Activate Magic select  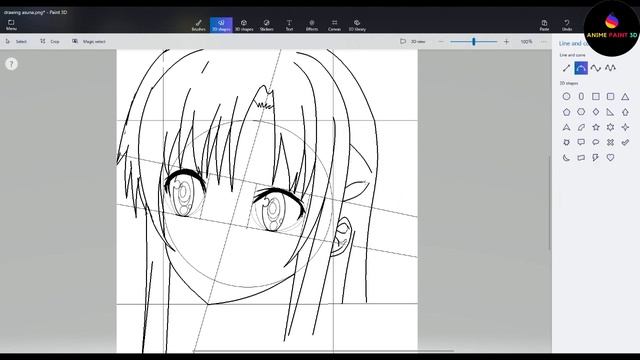(x=89, y=42)
